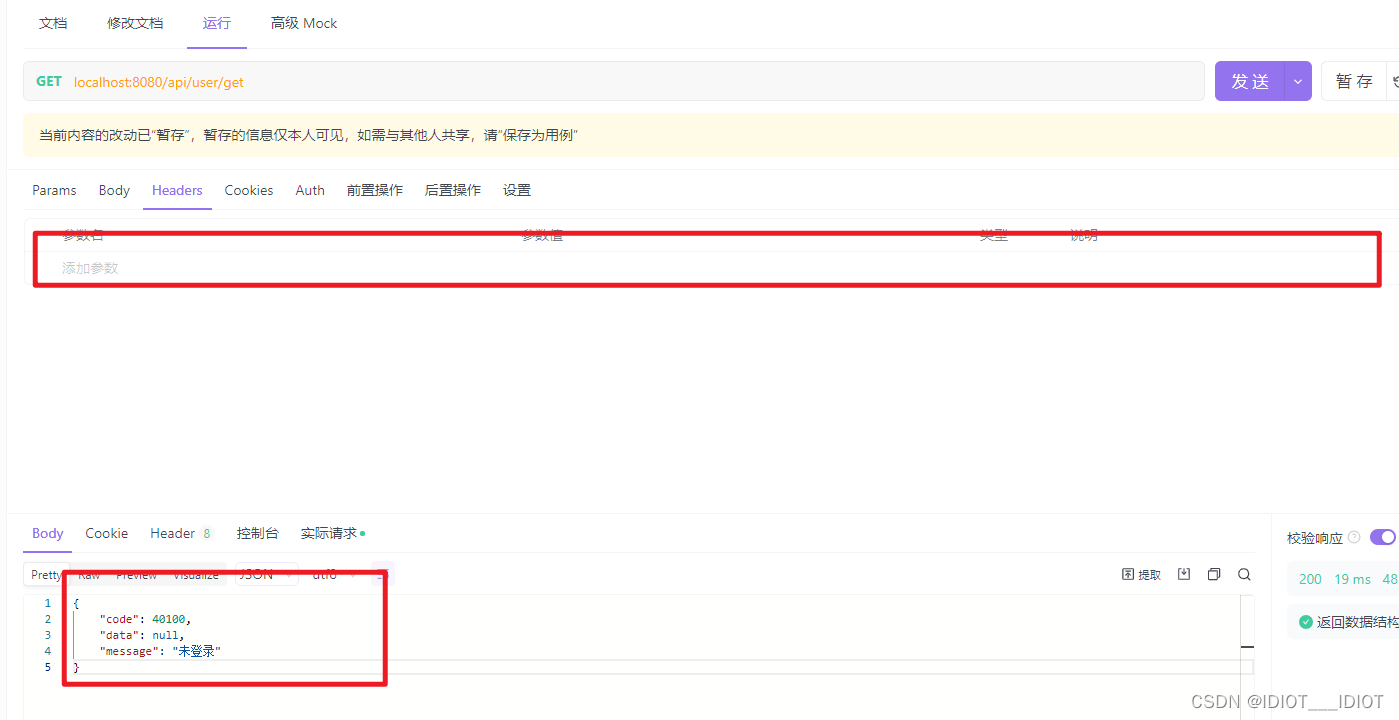1399x720 pixels.
Task: Send the request with 发送
Action: [1250, 81]
